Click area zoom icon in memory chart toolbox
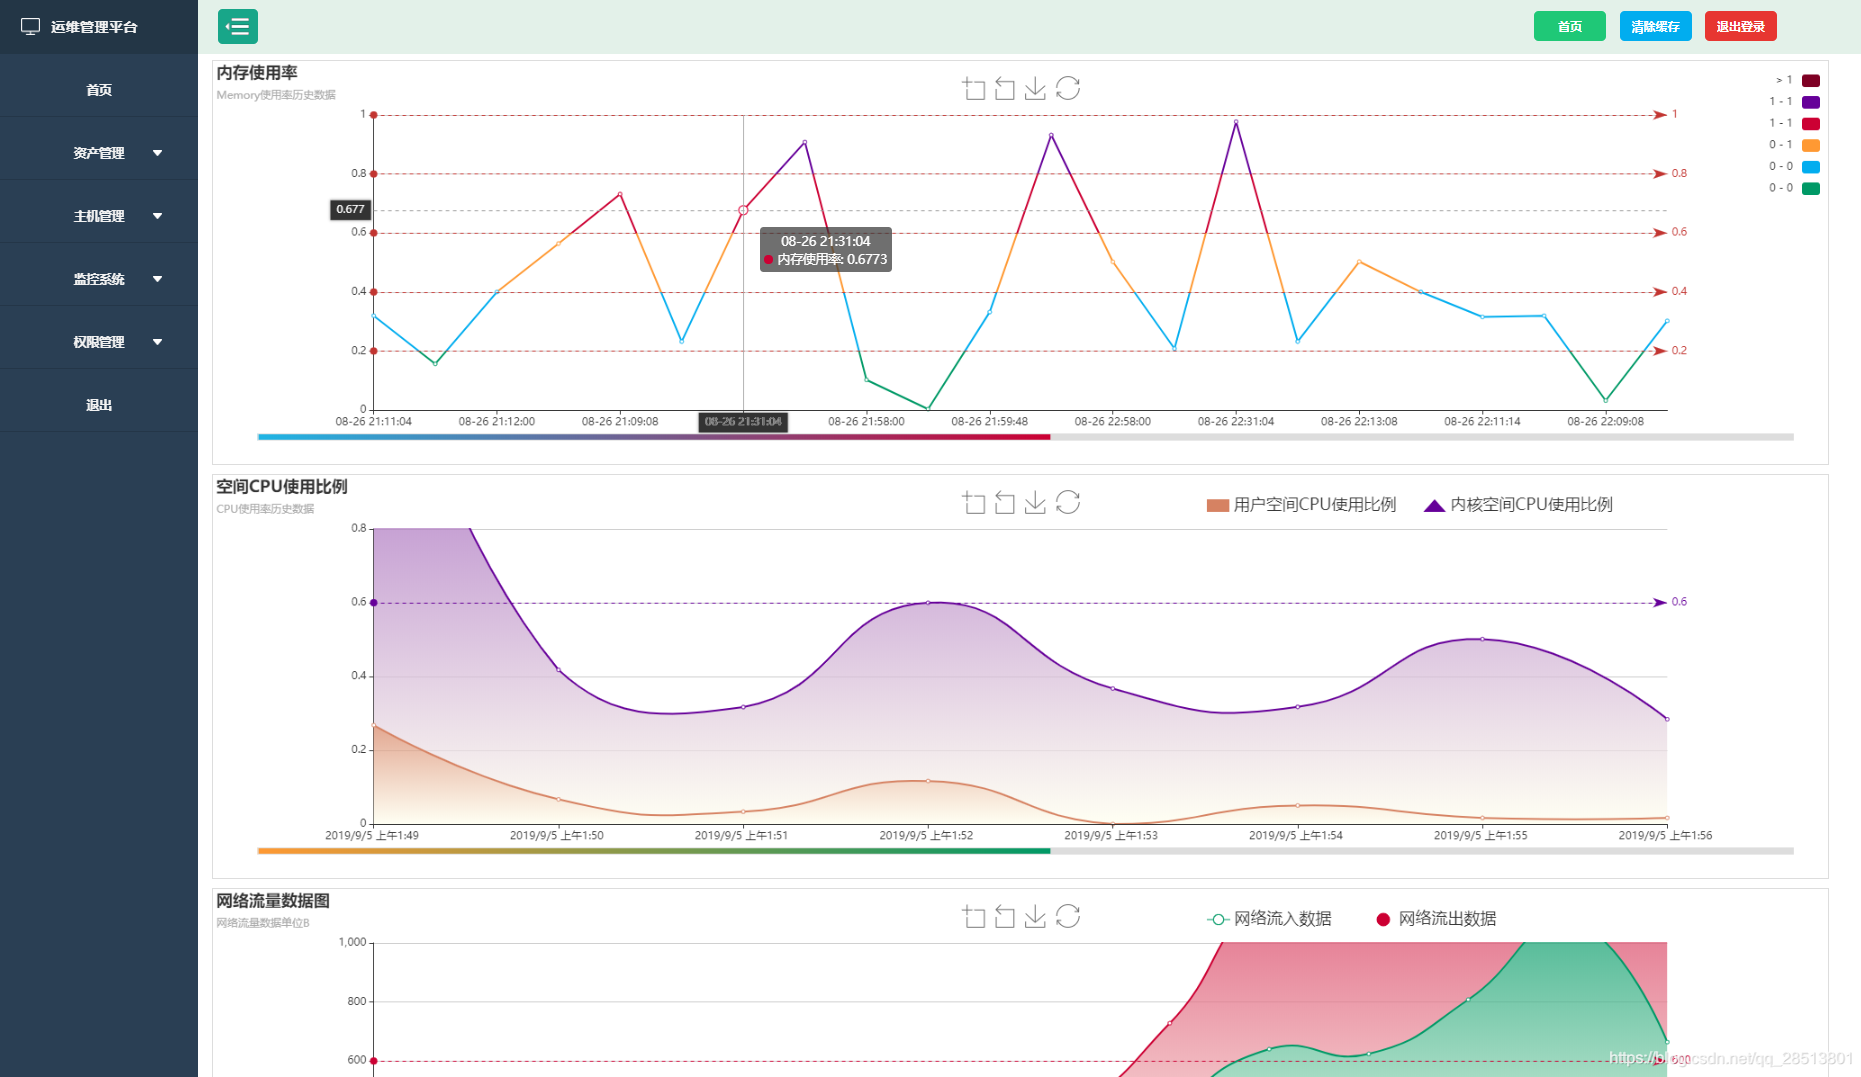 point(974,89)
